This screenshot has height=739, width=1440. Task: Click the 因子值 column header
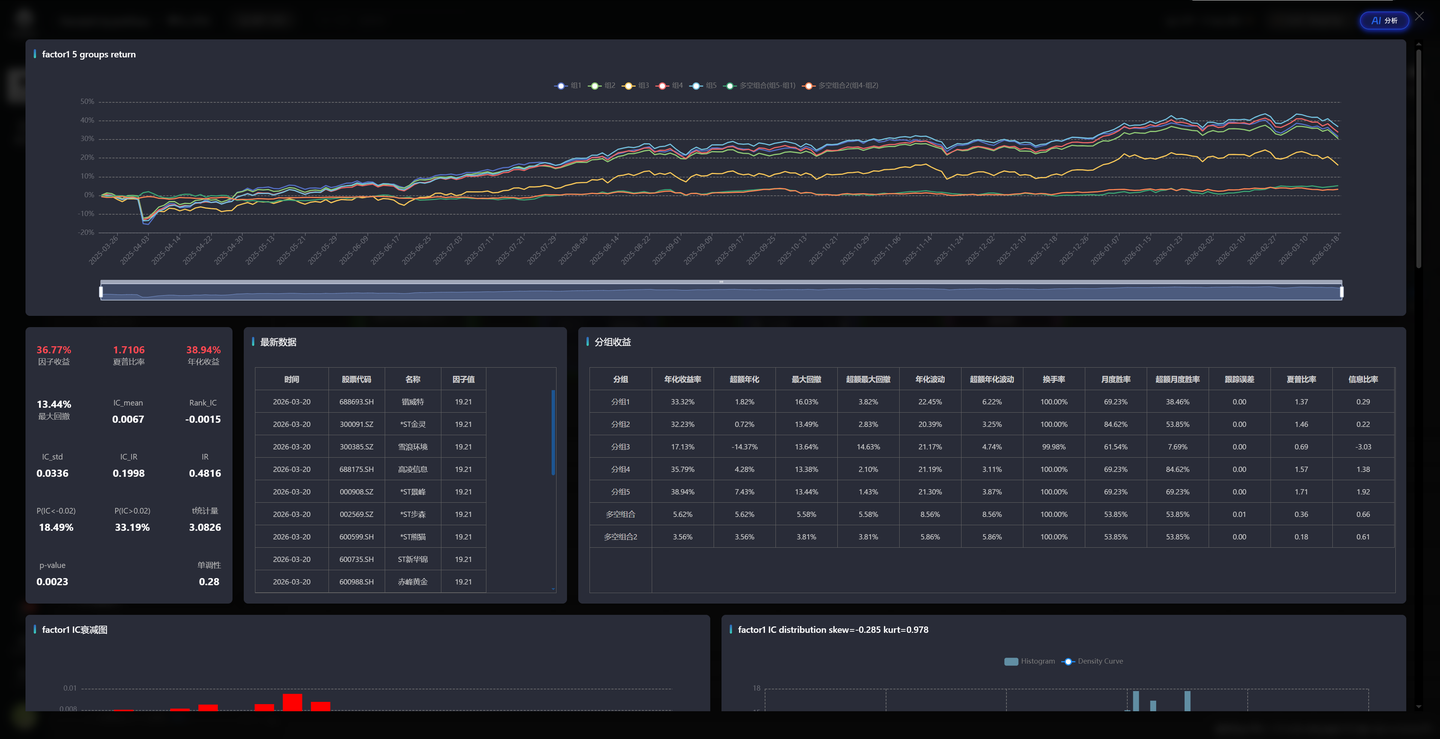[x=463, y=380]
